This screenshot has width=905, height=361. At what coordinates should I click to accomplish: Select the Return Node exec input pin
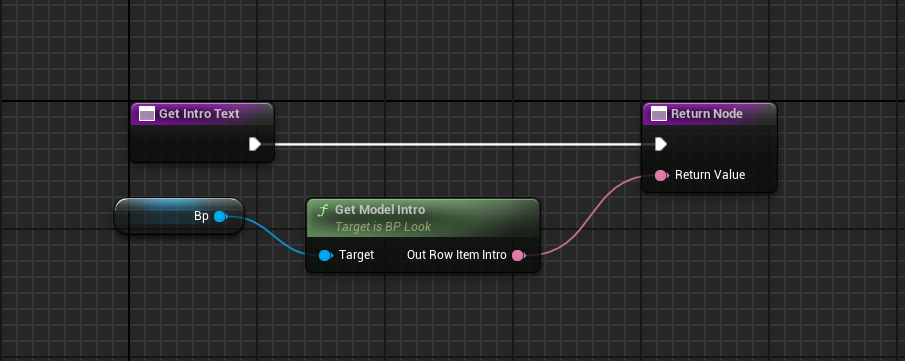661,144
